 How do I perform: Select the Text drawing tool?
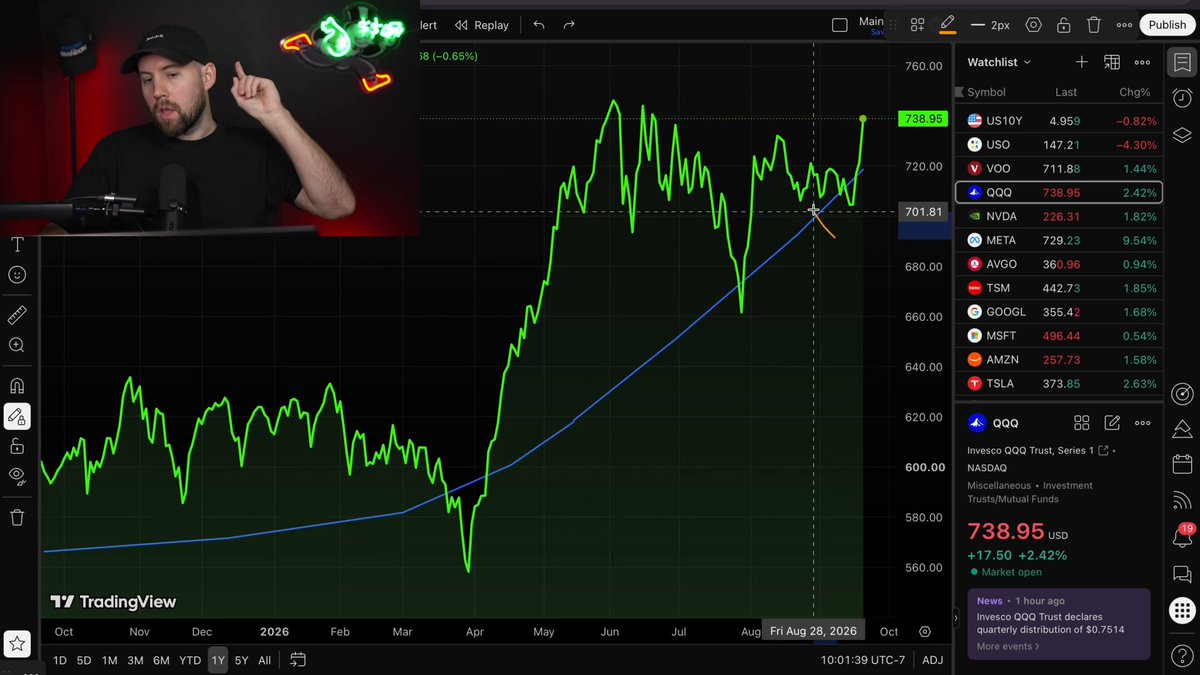coord(17,245)
